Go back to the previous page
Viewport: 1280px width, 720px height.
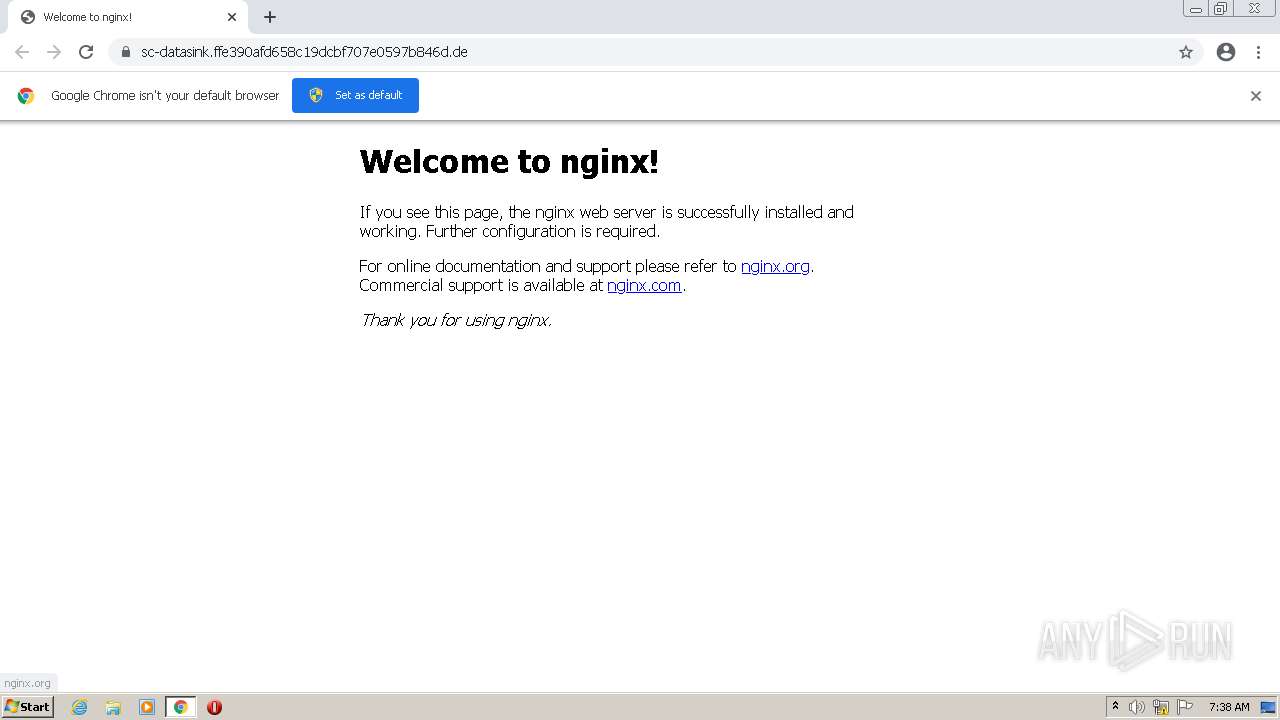(22, 52)
